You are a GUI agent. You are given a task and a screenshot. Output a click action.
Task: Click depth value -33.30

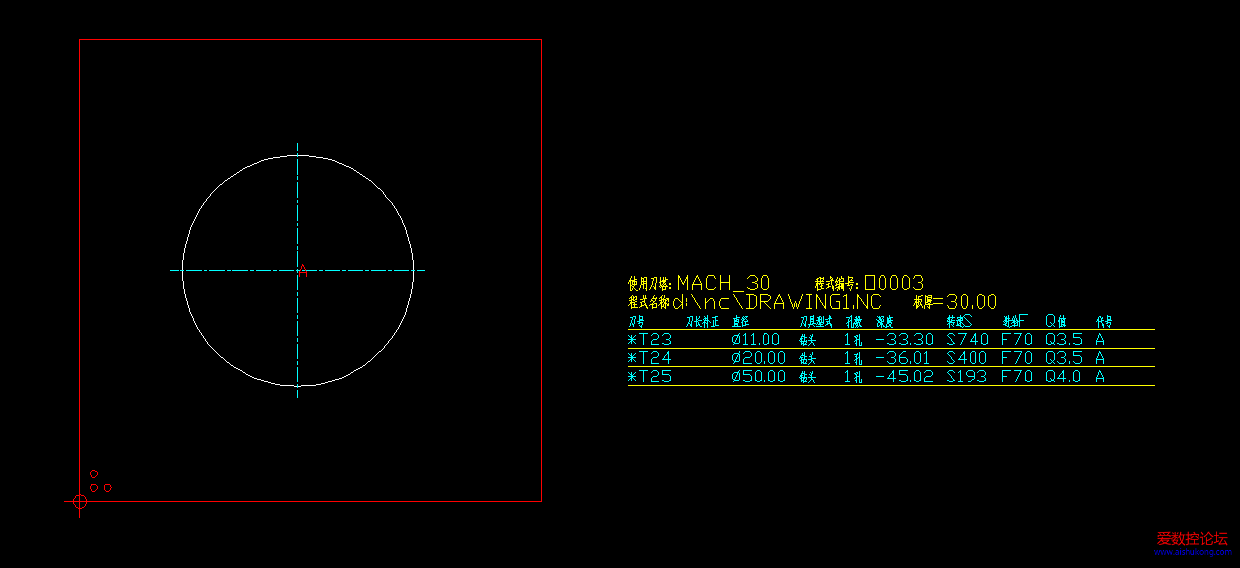[904, 340]
